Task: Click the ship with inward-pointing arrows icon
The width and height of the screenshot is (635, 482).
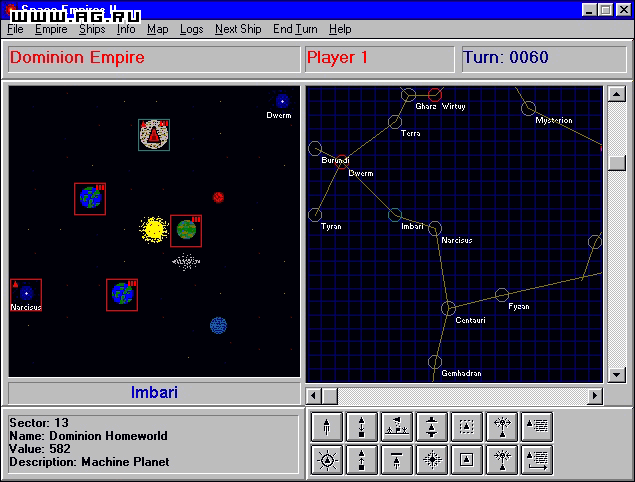Action: click(x=502, y=460)
